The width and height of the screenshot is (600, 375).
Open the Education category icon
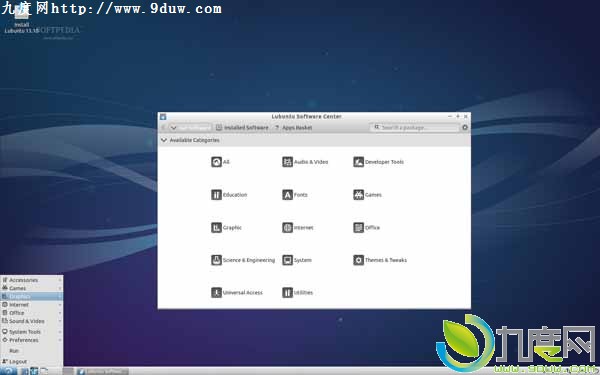coord(216,195)
